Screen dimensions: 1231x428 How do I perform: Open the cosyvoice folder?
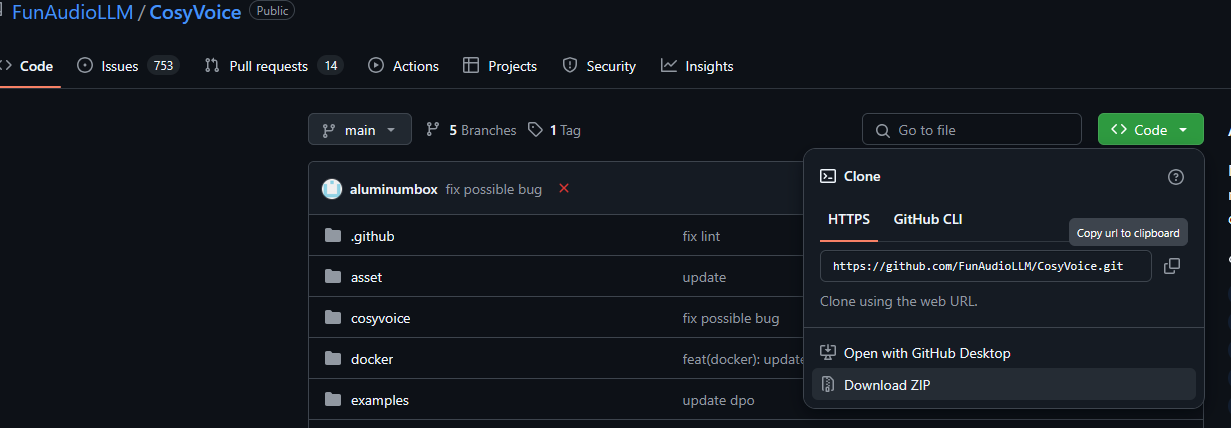[380, 318]
